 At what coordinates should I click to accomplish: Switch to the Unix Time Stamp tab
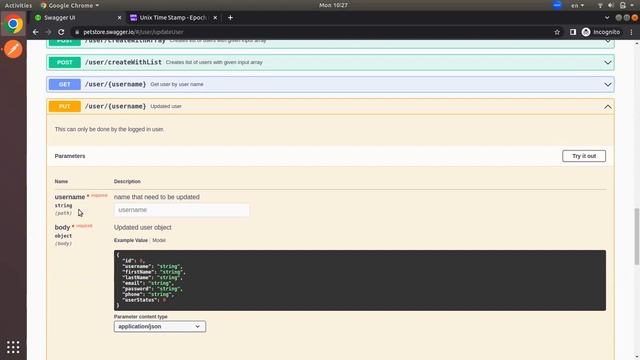pos(173,18)
